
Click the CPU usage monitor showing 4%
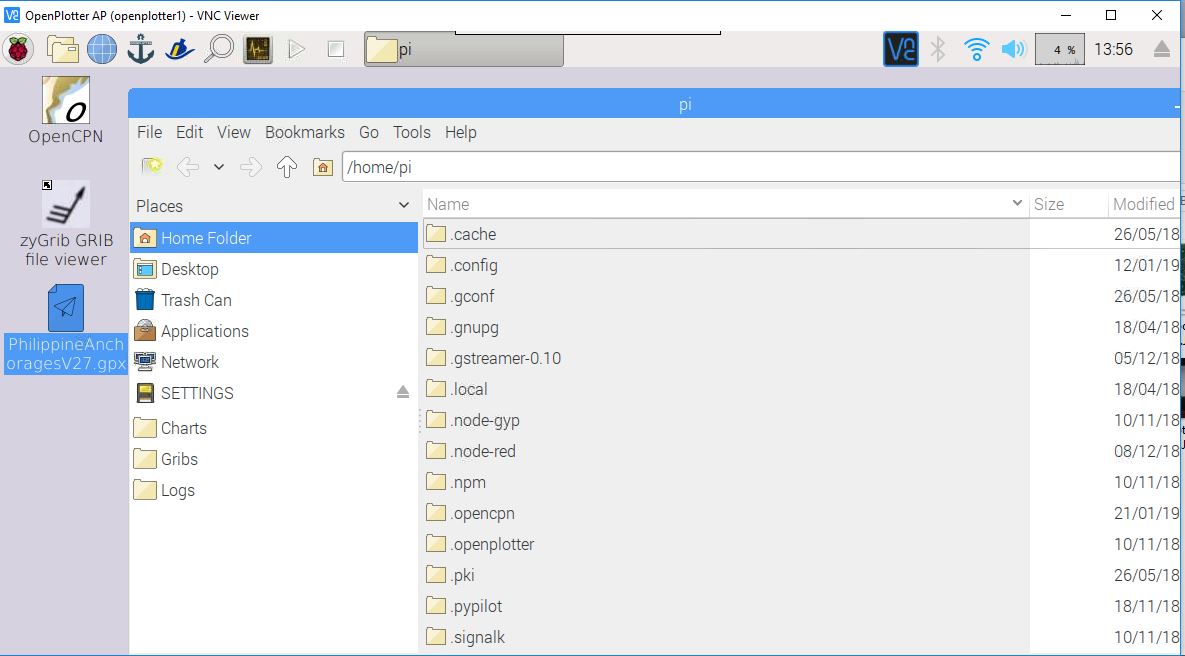pyautogui.click(x=1058, y=46)
